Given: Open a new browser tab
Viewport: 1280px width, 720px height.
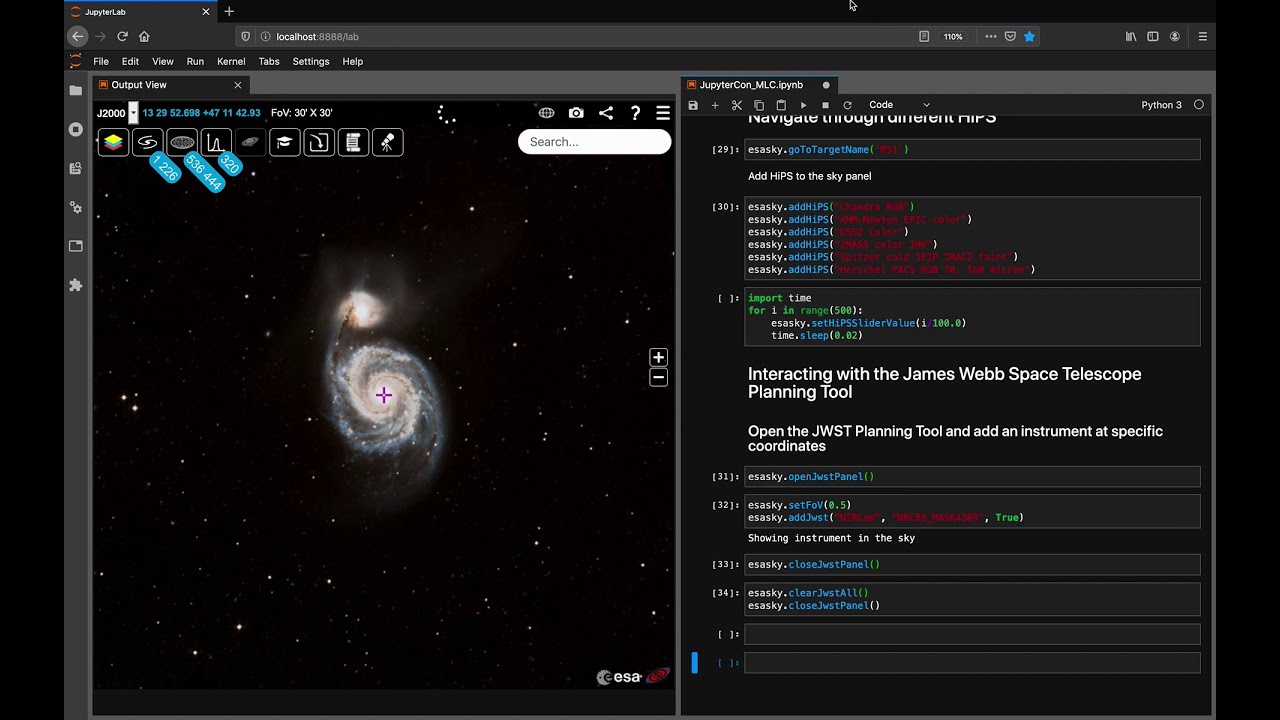Looking at the screenshot, I should tap(229, 11).
